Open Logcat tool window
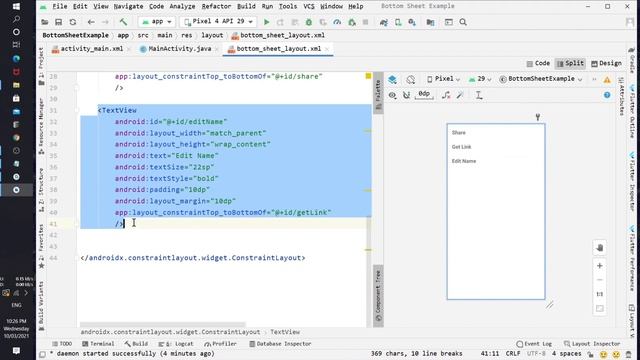The height and width of the screenshot is (360, 640). (176, 344)
